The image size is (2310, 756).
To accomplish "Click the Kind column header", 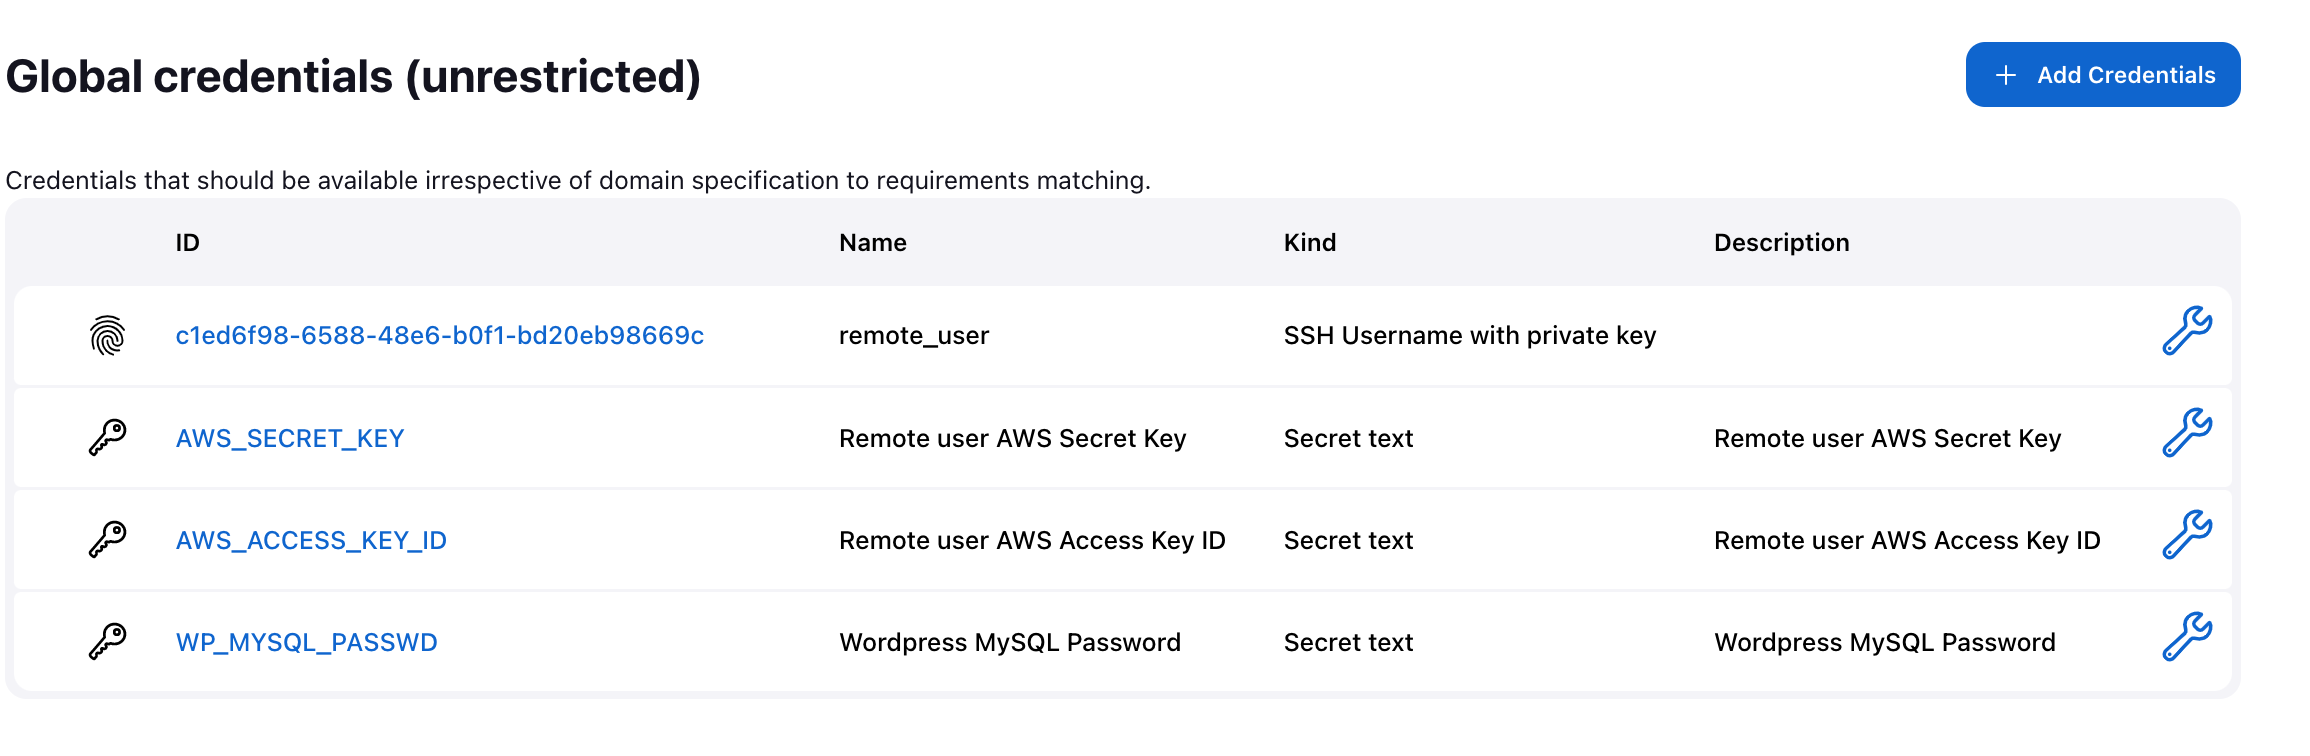I will click(1309, 243).
